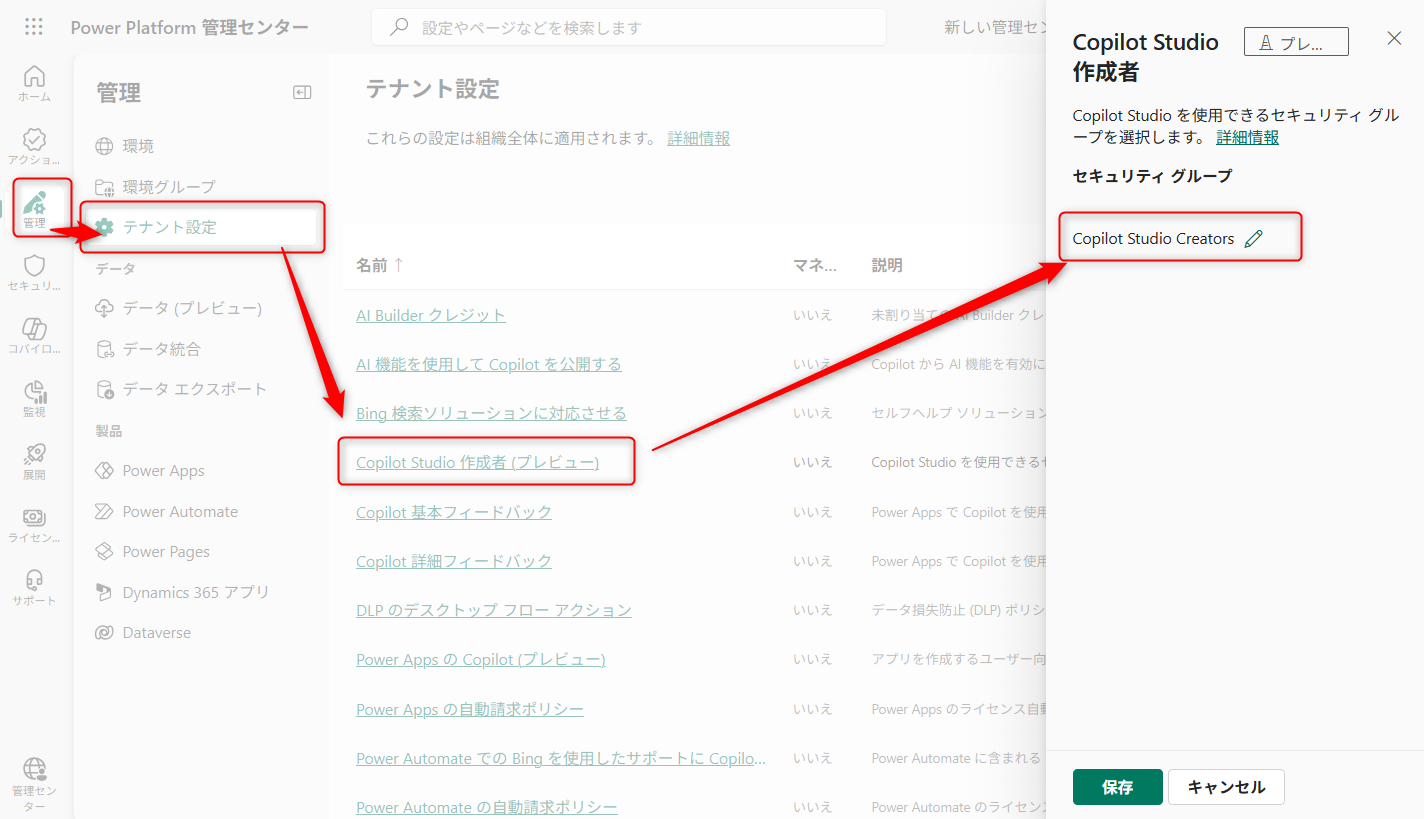Collapse the 管理 navigation pane
1424x819 pixels.
(302, 93)
